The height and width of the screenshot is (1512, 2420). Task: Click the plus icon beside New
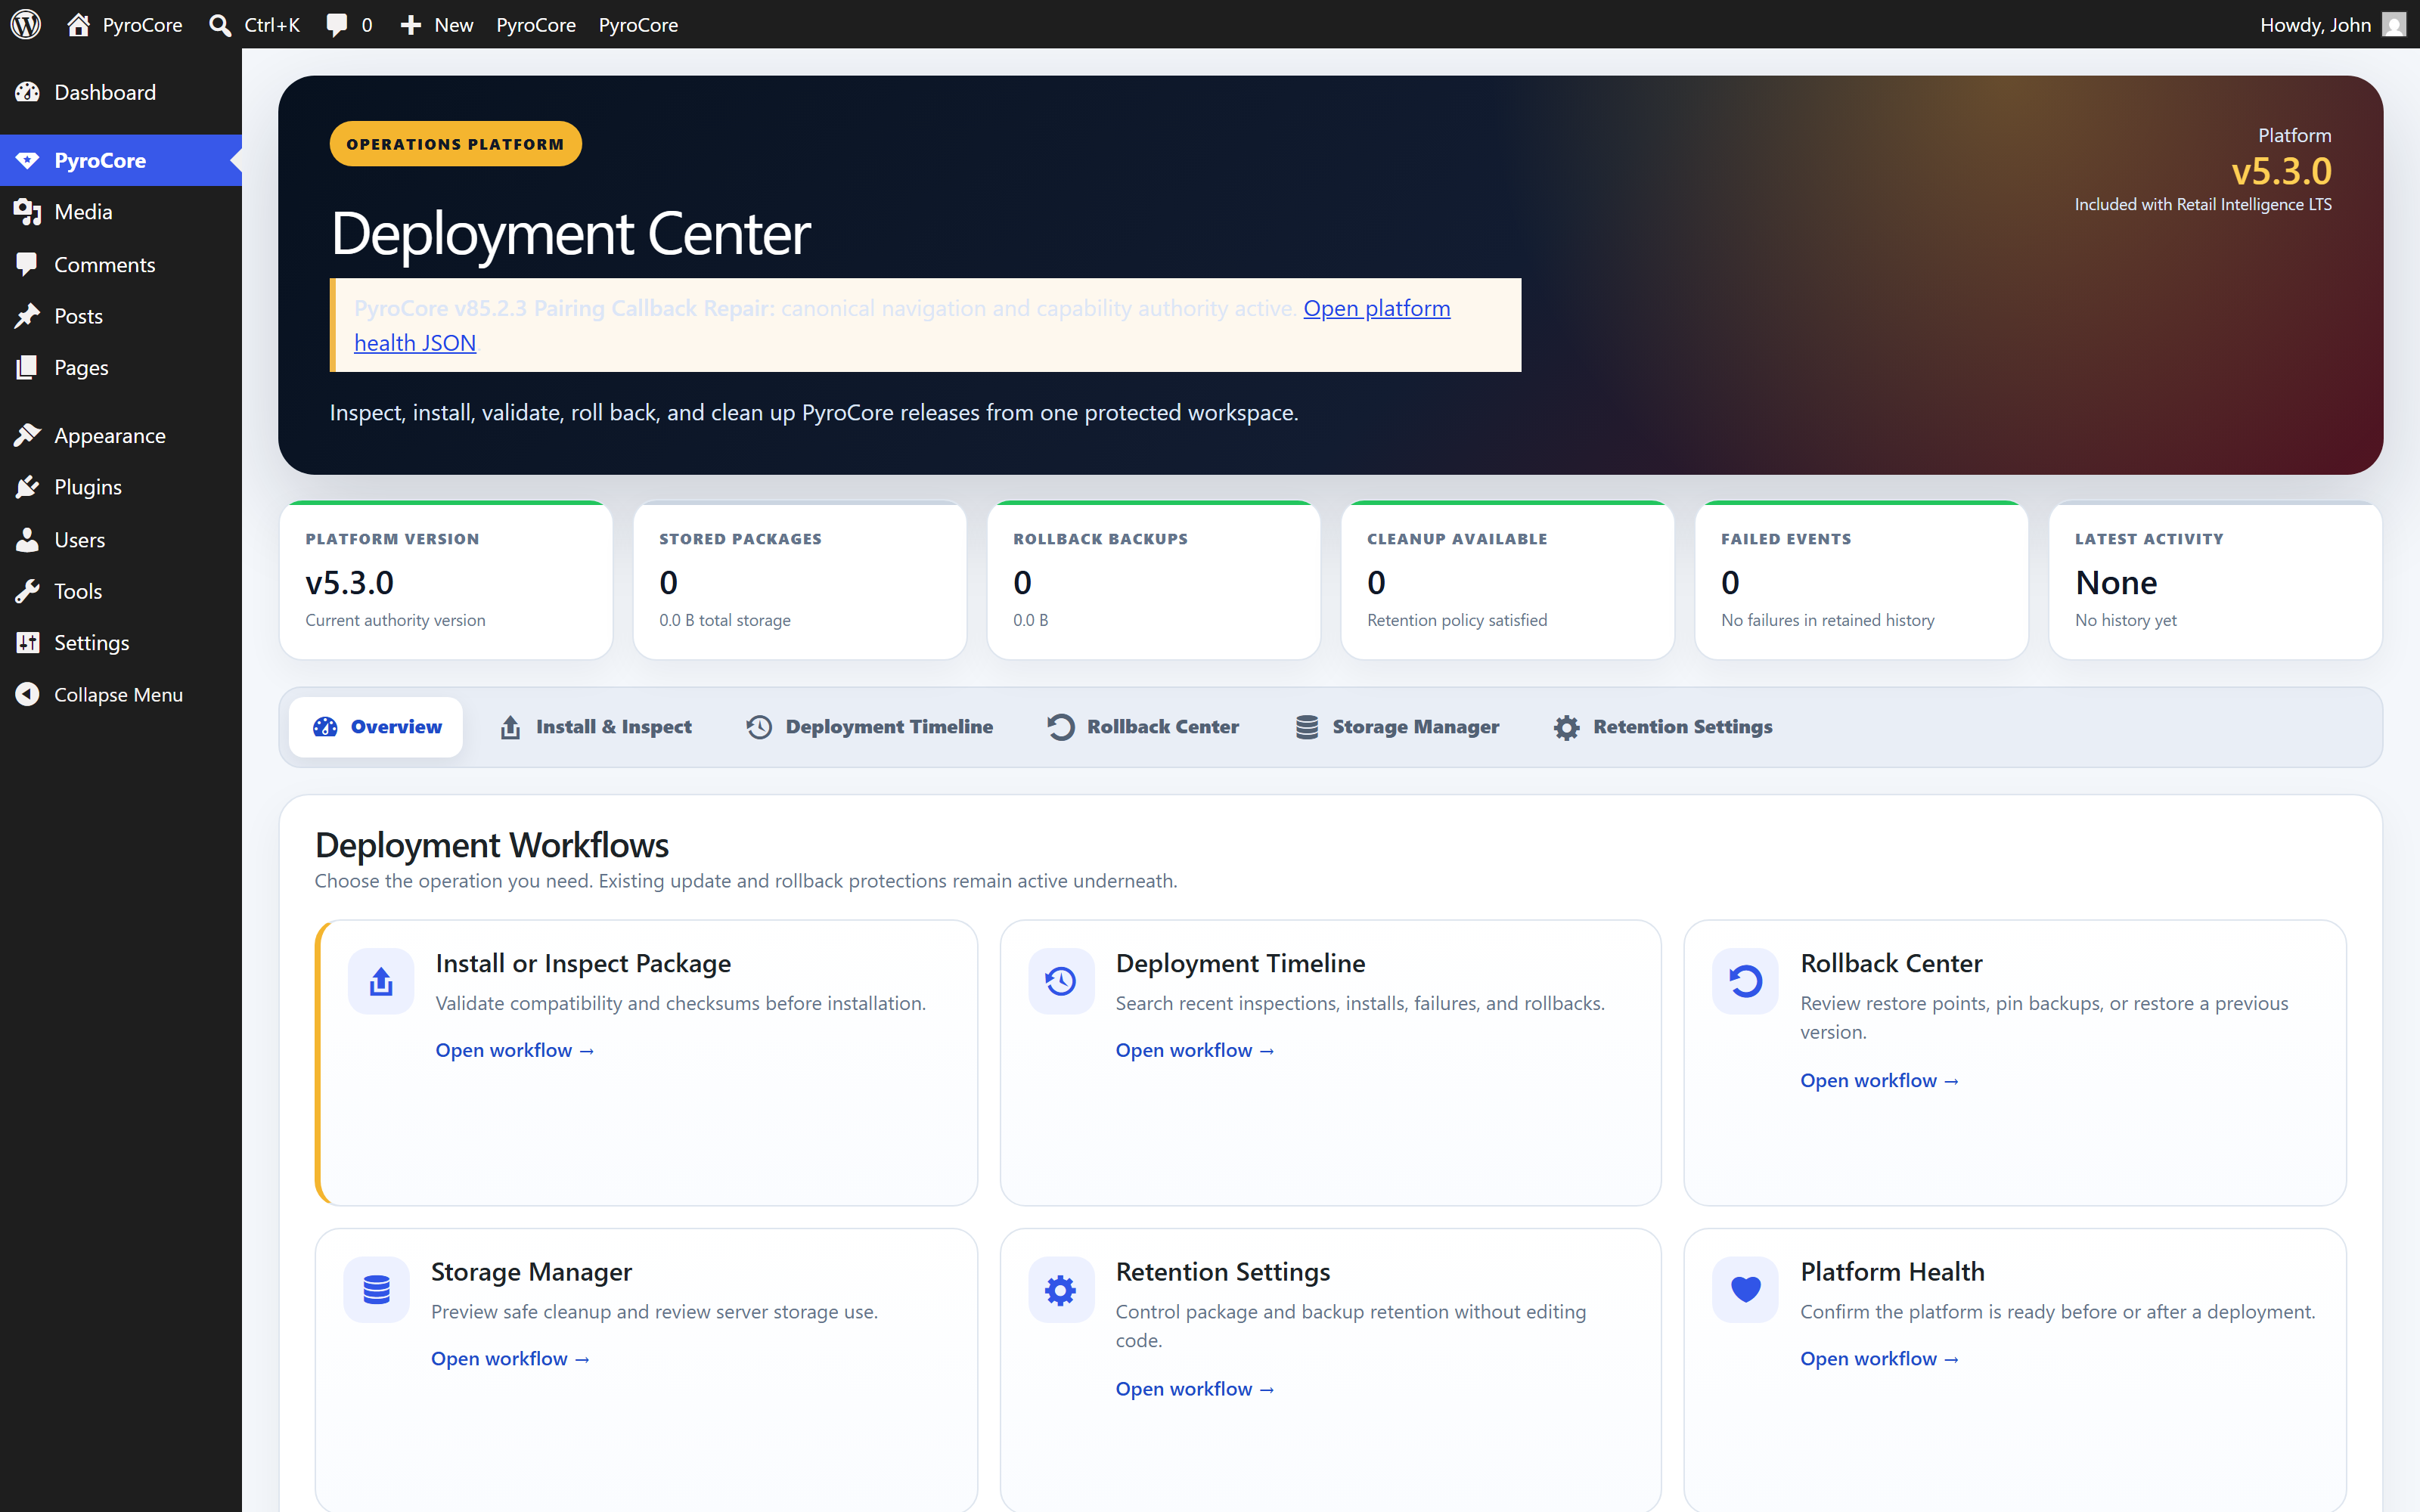pyautogui.click(x=410, y=24)
